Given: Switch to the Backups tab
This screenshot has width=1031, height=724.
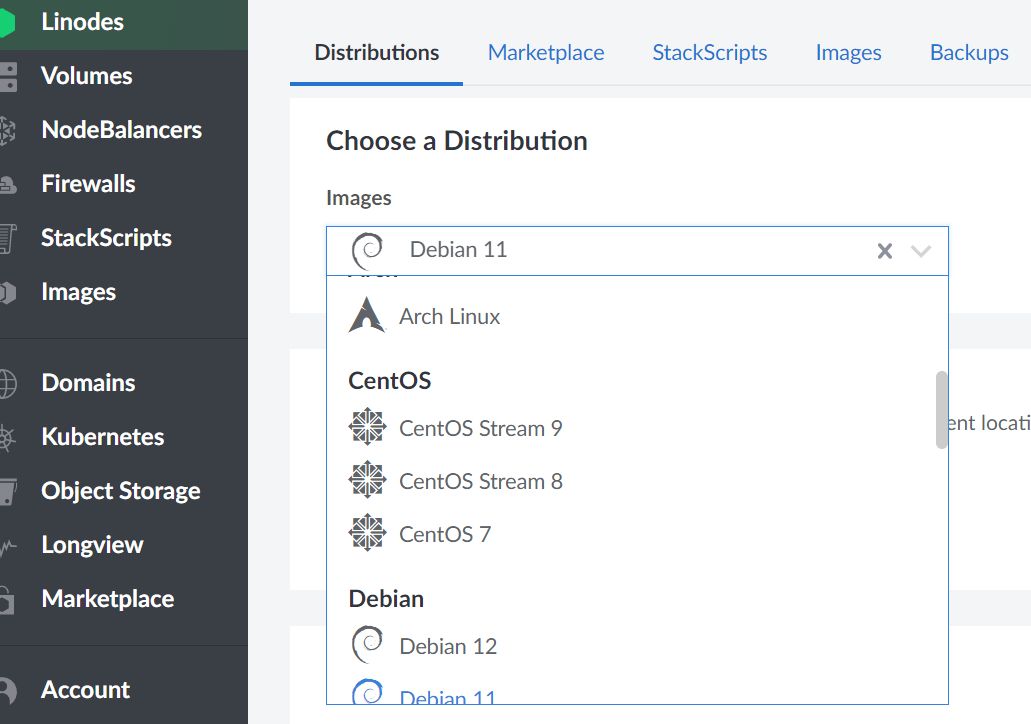Looking at the screenshot, I should 968,53.
